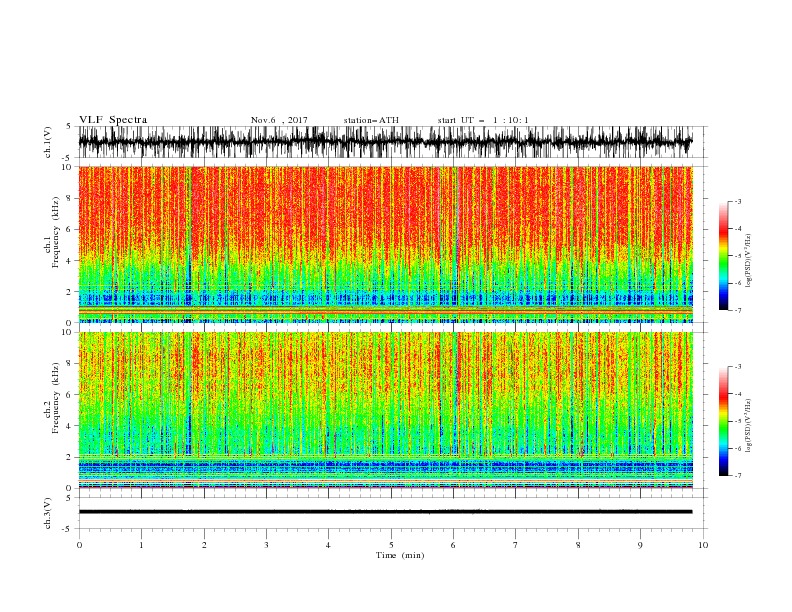Click the "-7" tick on ch.1 colorbar

click(x=738, y=310)
